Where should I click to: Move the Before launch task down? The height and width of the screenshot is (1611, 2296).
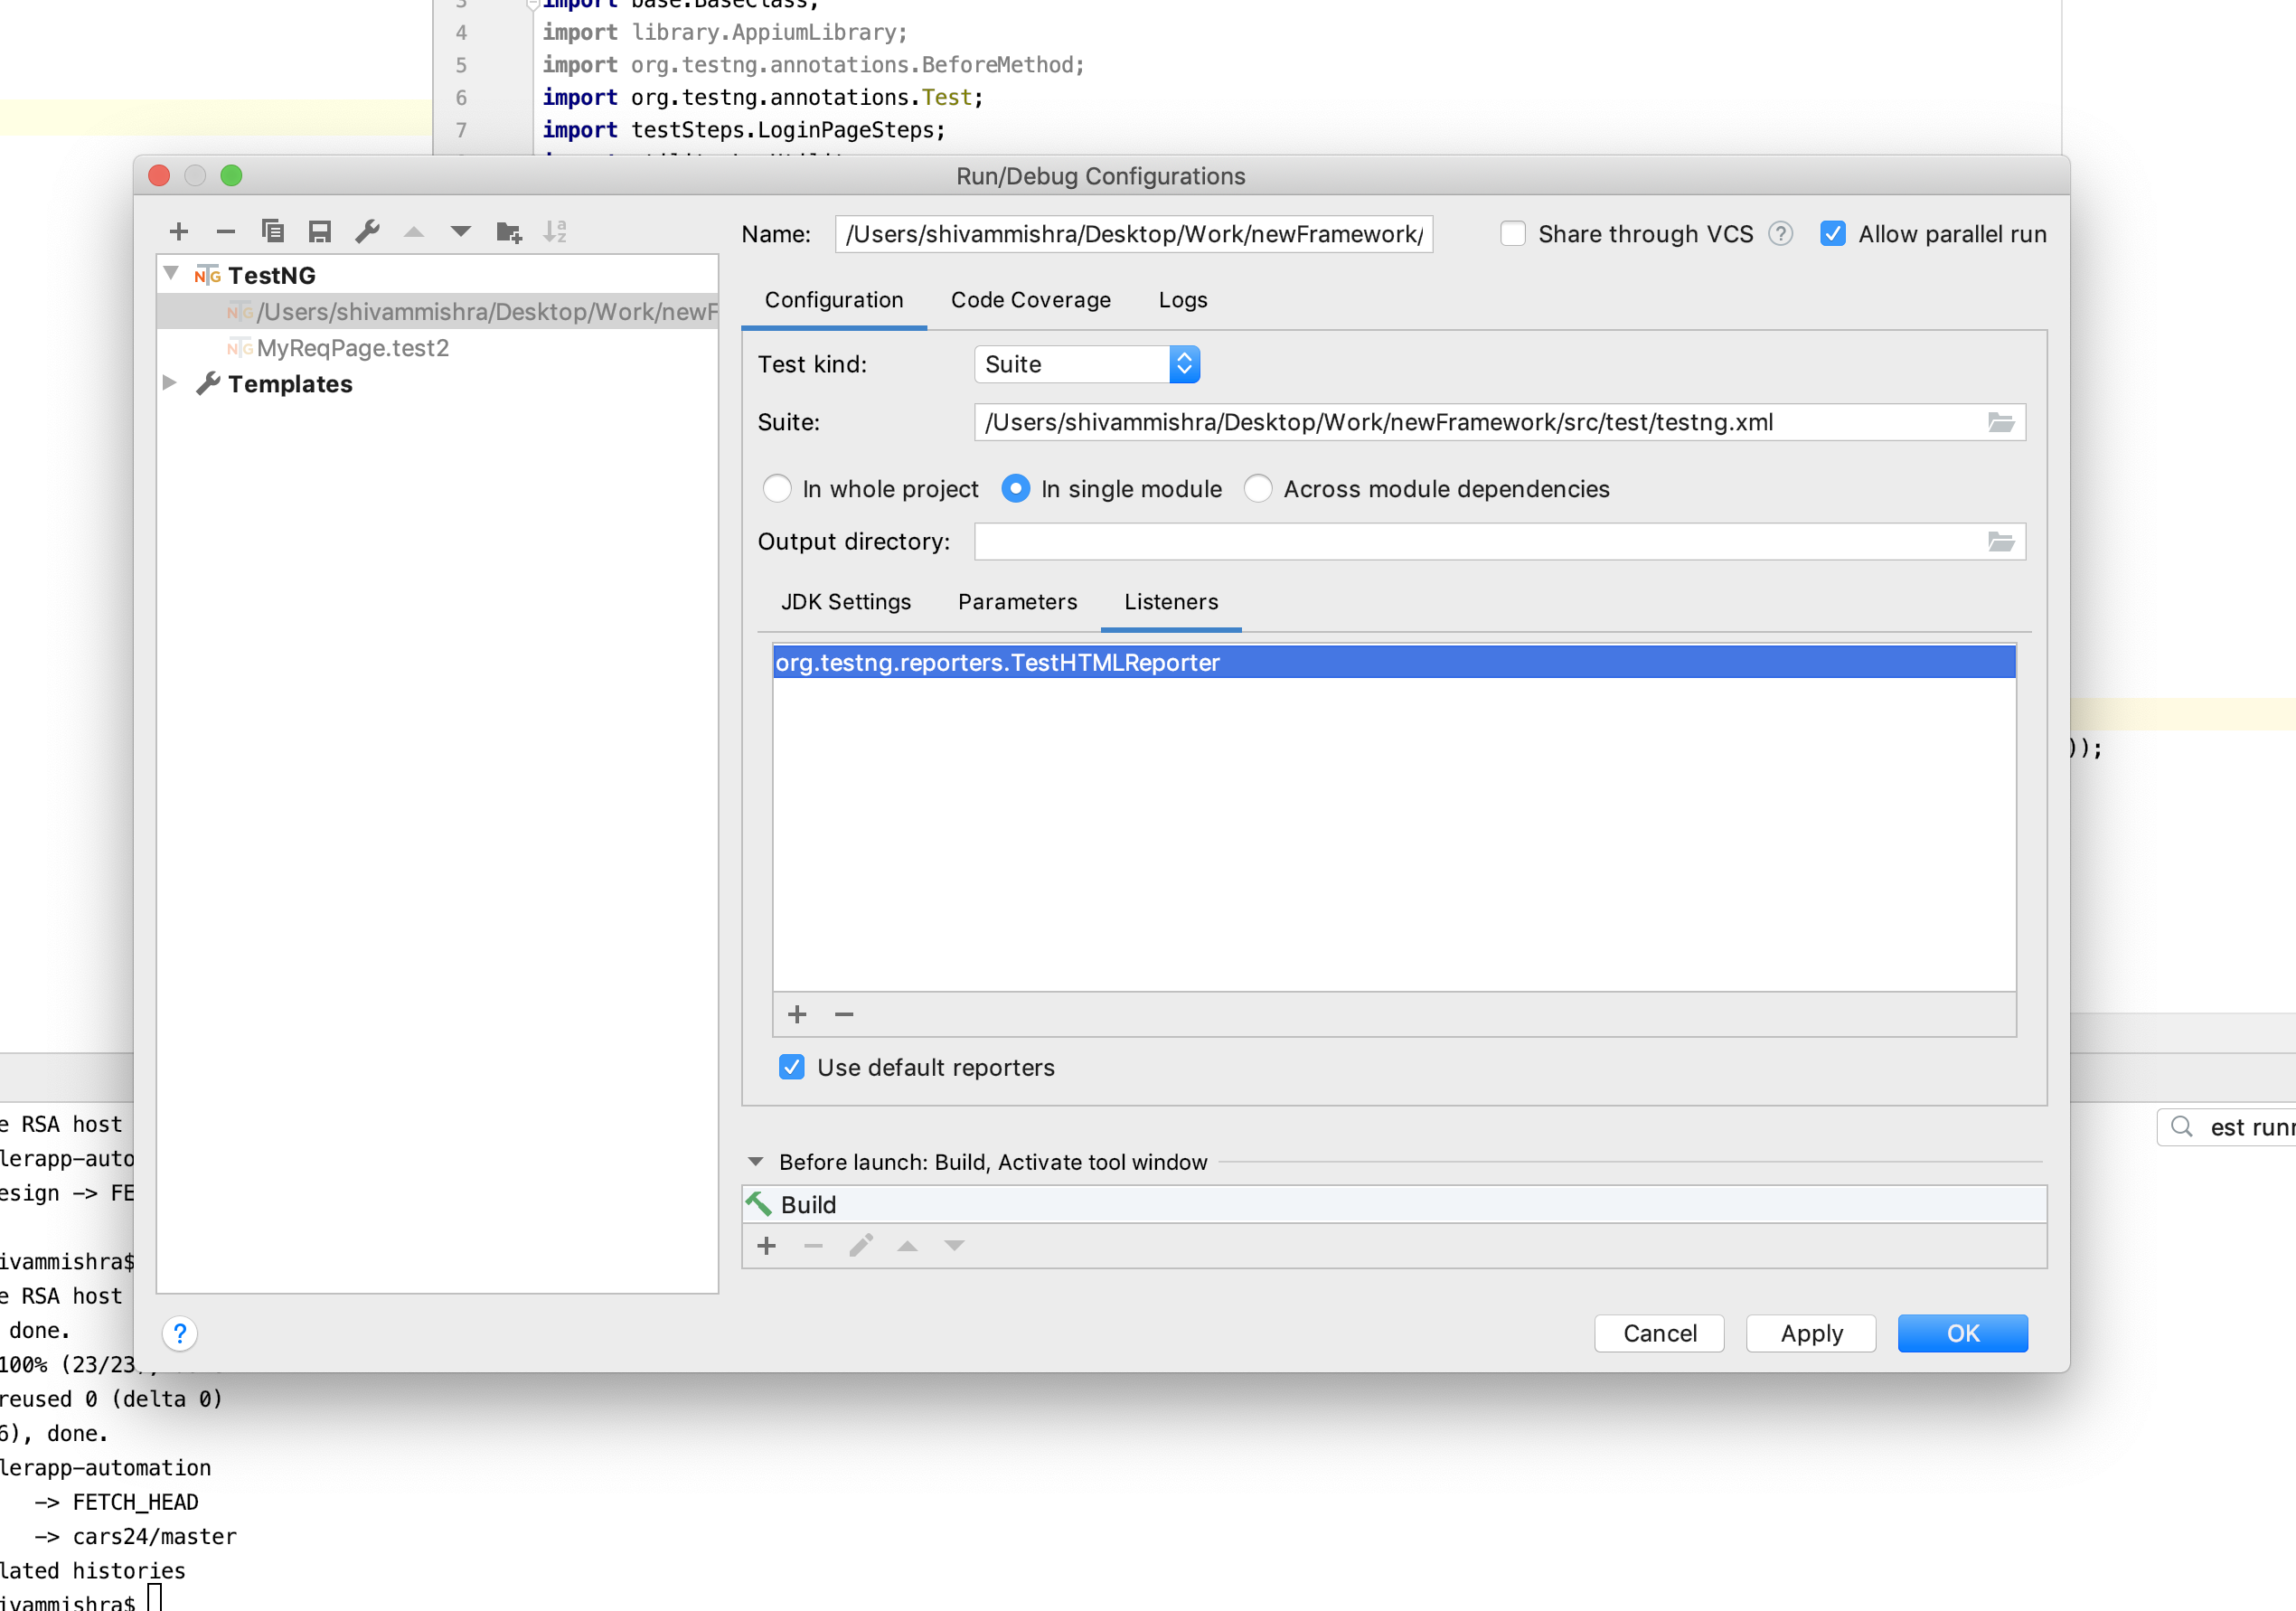click(x=954, y=1246)
